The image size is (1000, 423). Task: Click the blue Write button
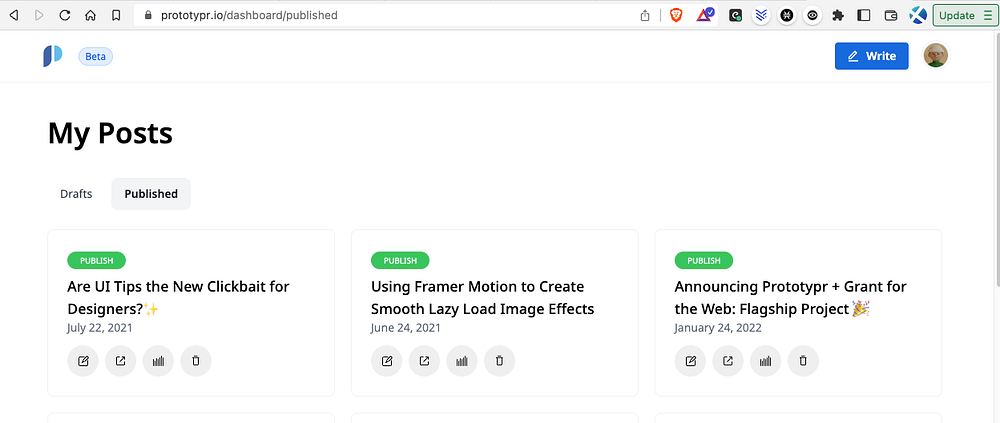(x=871, y=56)
